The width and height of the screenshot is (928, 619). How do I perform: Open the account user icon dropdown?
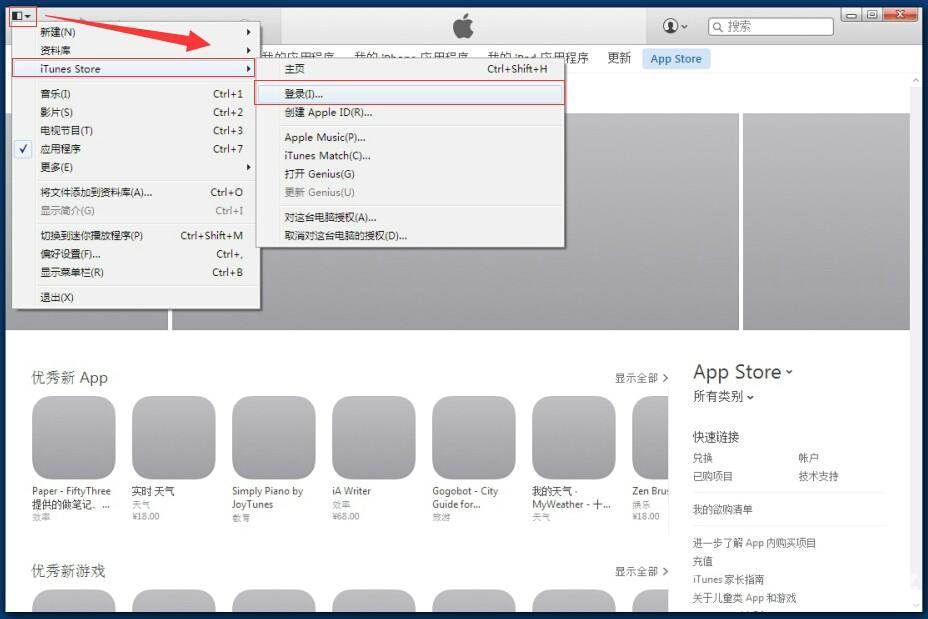click(x=675, y=26)
